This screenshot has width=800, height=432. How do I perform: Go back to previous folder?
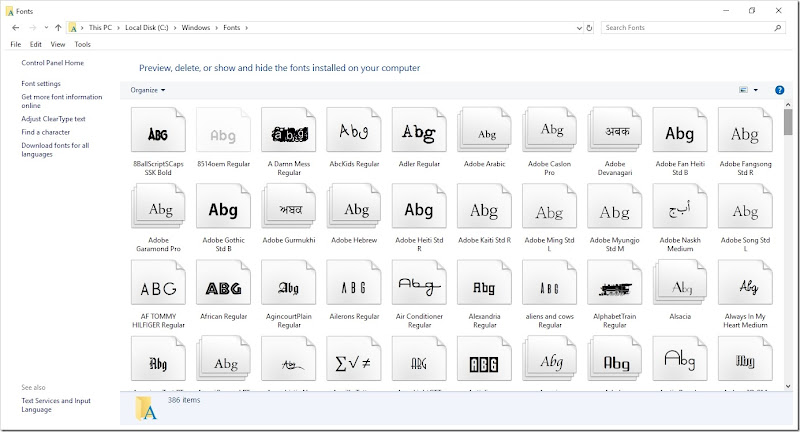pos(16,28)
